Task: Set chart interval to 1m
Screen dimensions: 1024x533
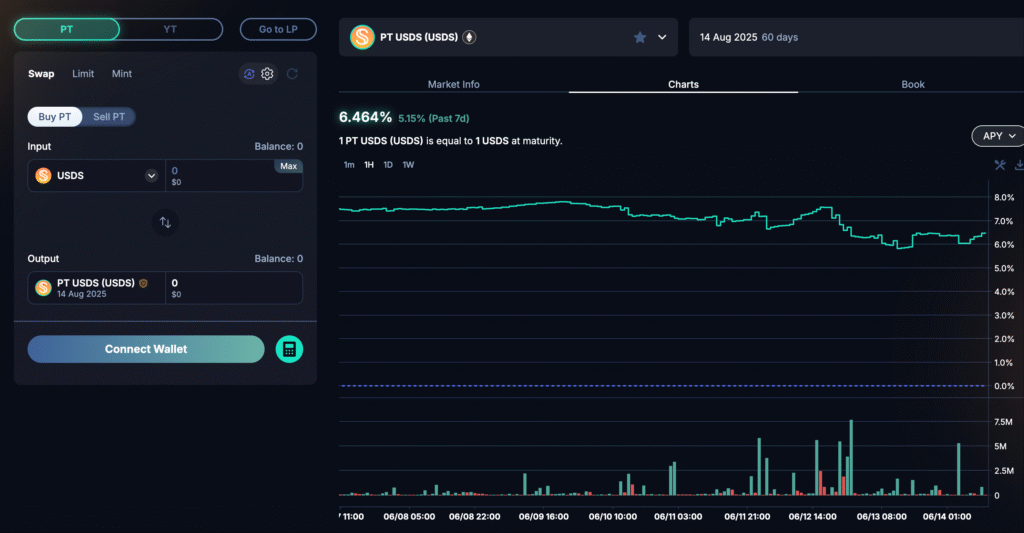Action: [x=349, y=165]
